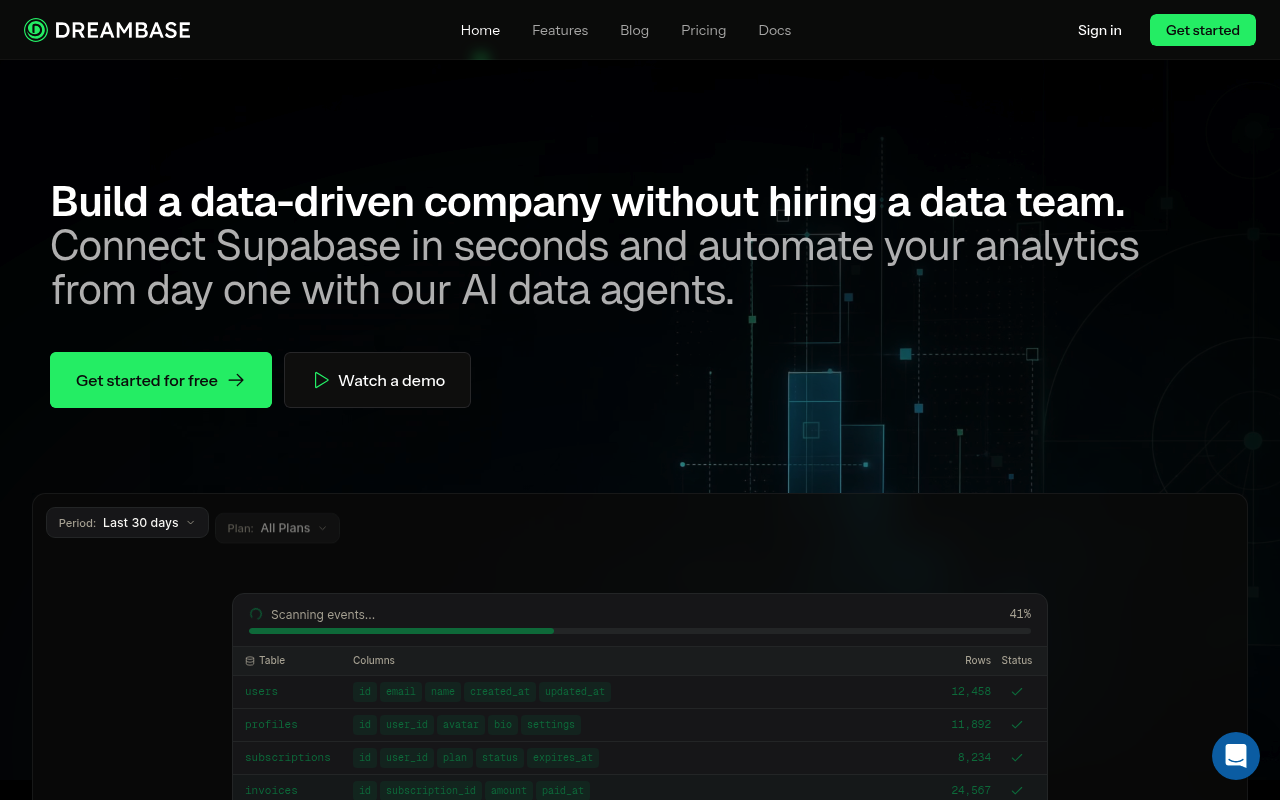The width and height of the screenshot is (1280, 800).
Task: Click the Rows column header
Action: point(978,660)
